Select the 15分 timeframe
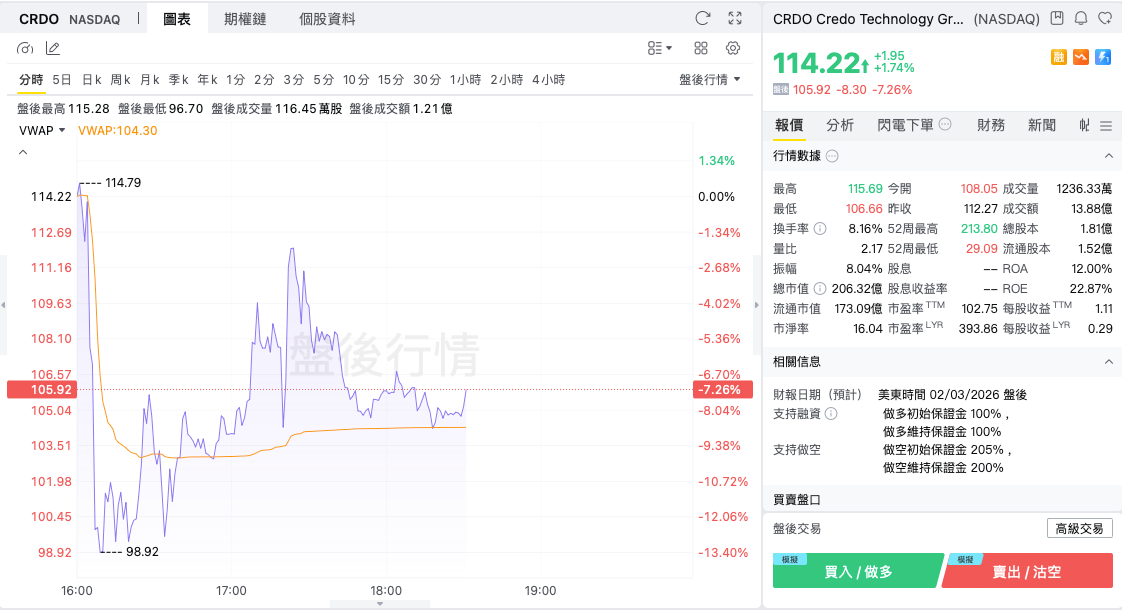The width and height of the screenshot is (1122, 610). coord(391,79)
